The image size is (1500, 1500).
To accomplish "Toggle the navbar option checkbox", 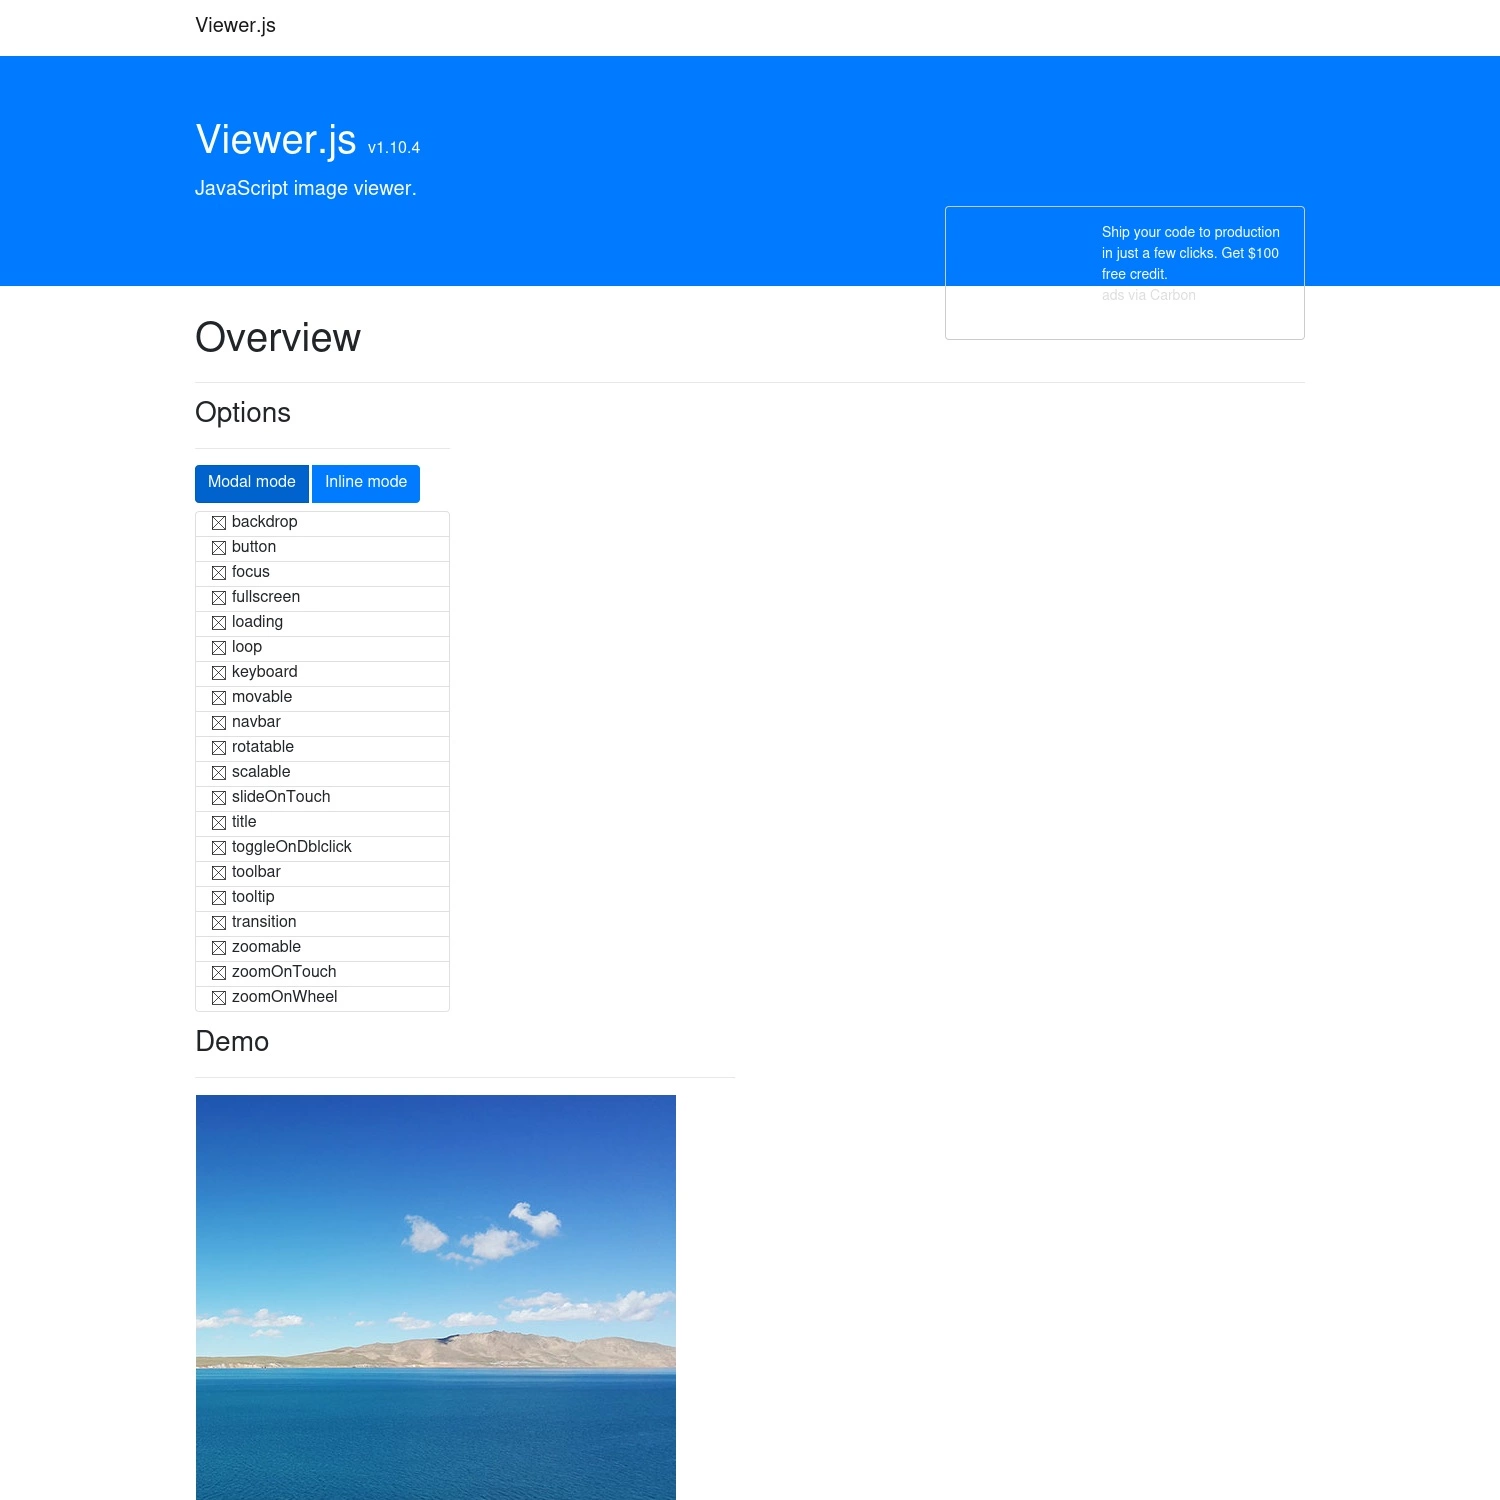I will [x=219, y=723].
